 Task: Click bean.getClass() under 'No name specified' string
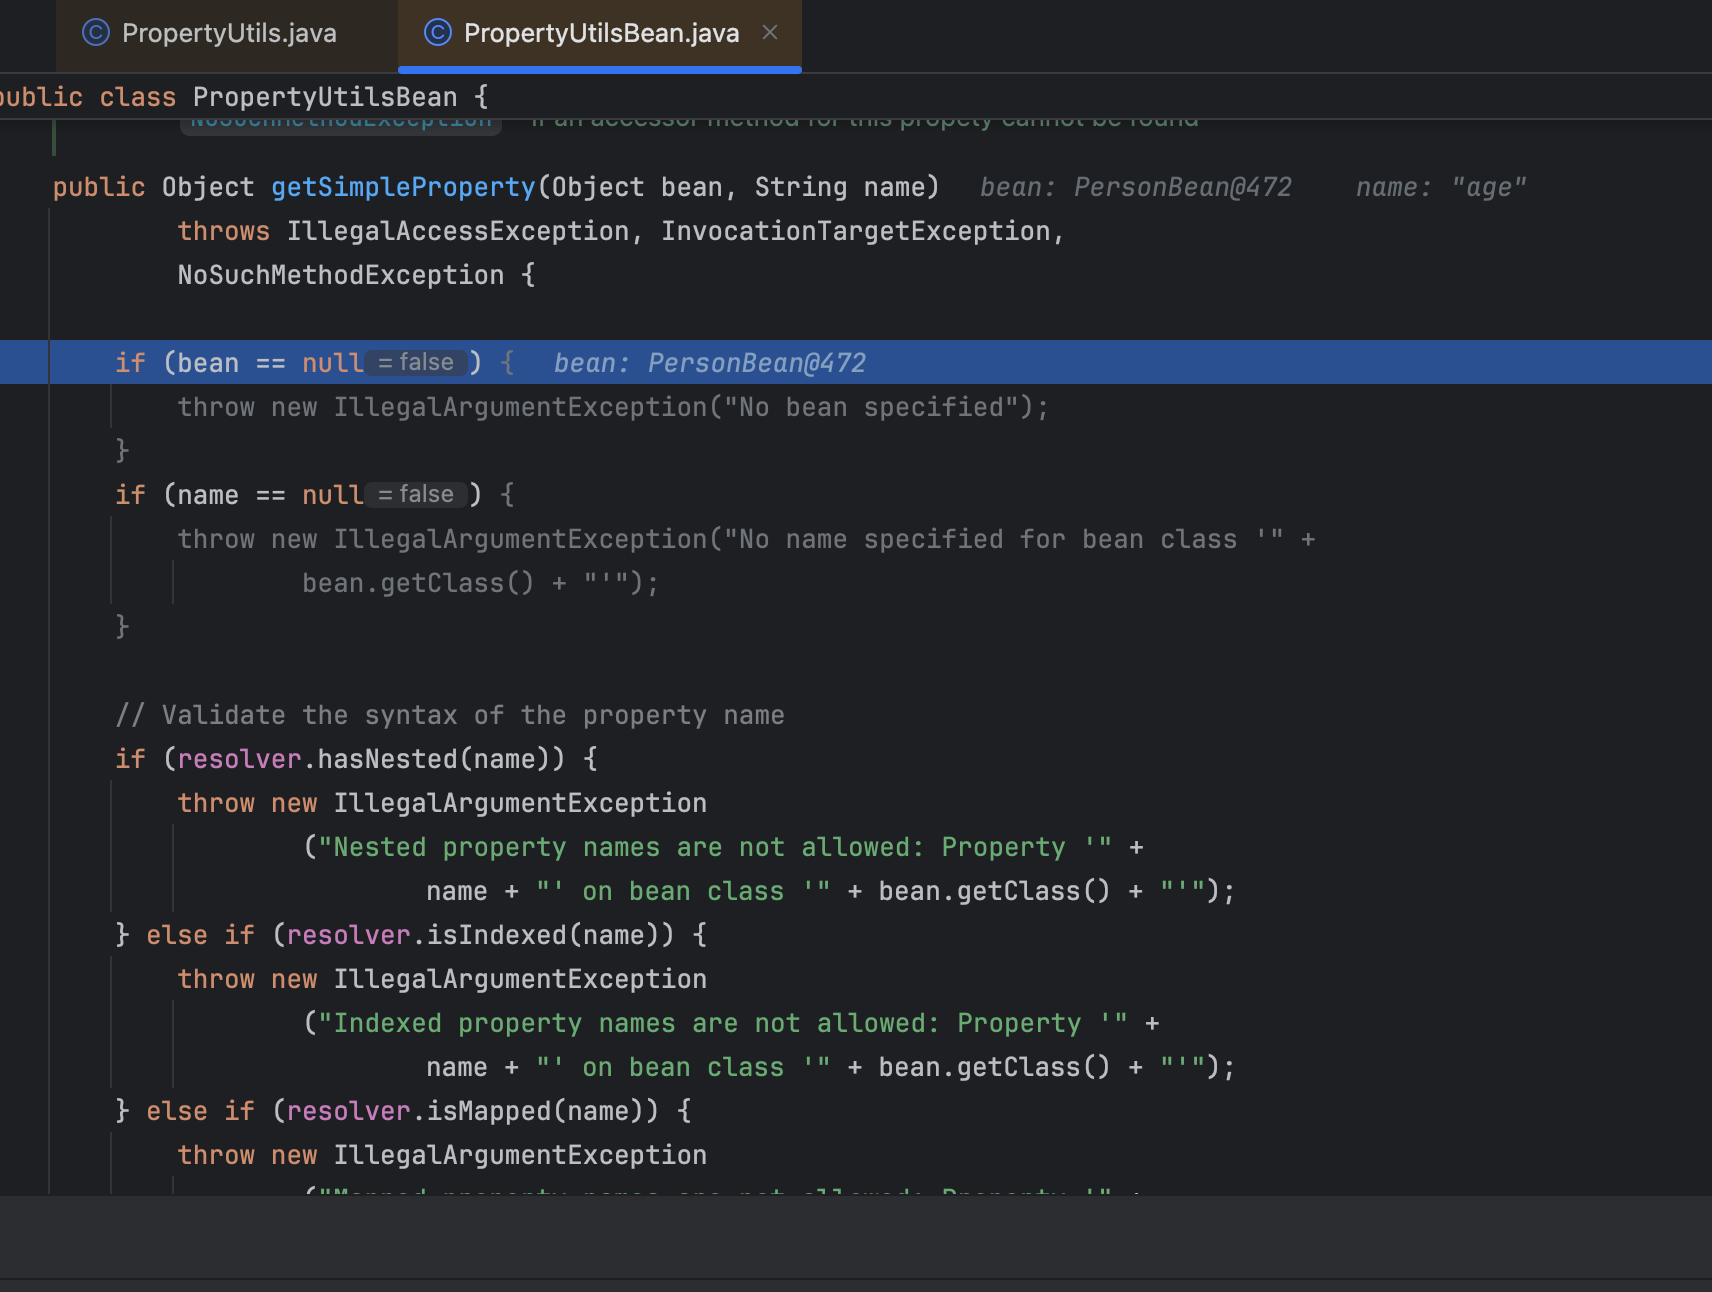418,583
